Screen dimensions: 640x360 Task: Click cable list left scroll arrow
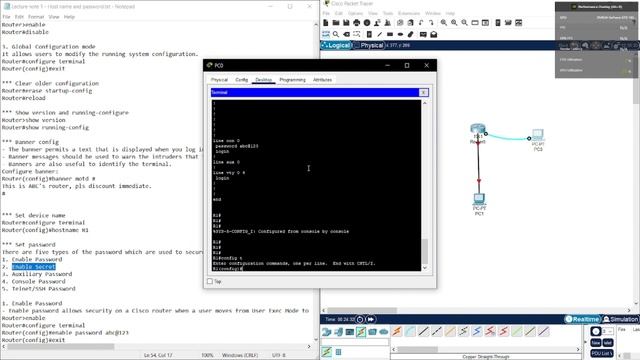click(394, 349)
